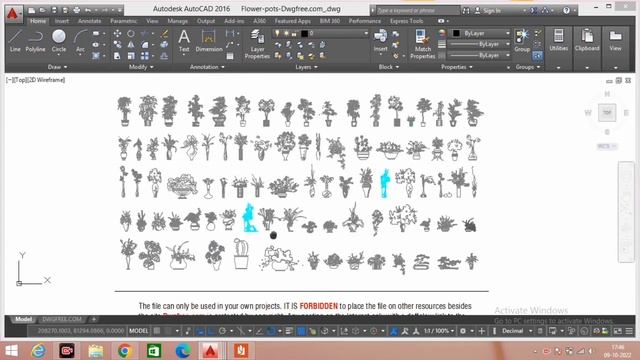Switch to the Output ribbon tab
The image size is (640, 360).
206,21
